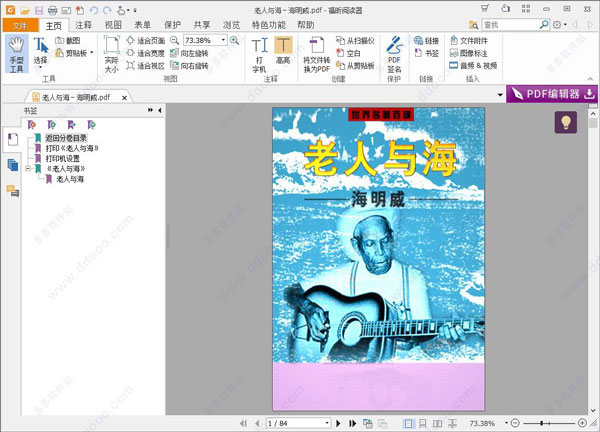Switch to the Comment (注释) ribbon tab
This screenshot has height=432, width=600.
(83, 25)
